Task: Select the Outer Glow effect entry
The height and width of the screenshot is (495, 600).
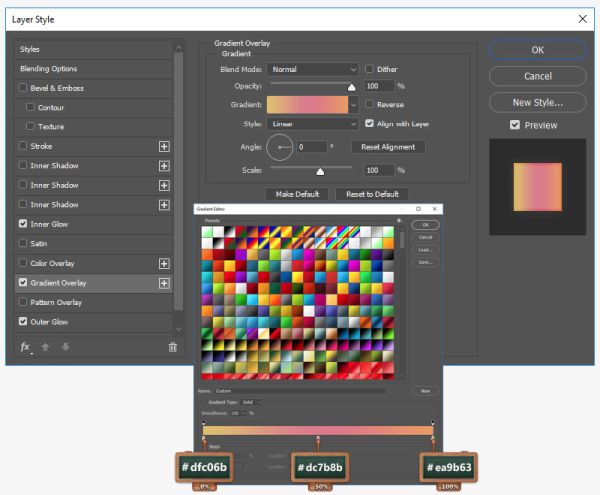Action: click(94, 322)
